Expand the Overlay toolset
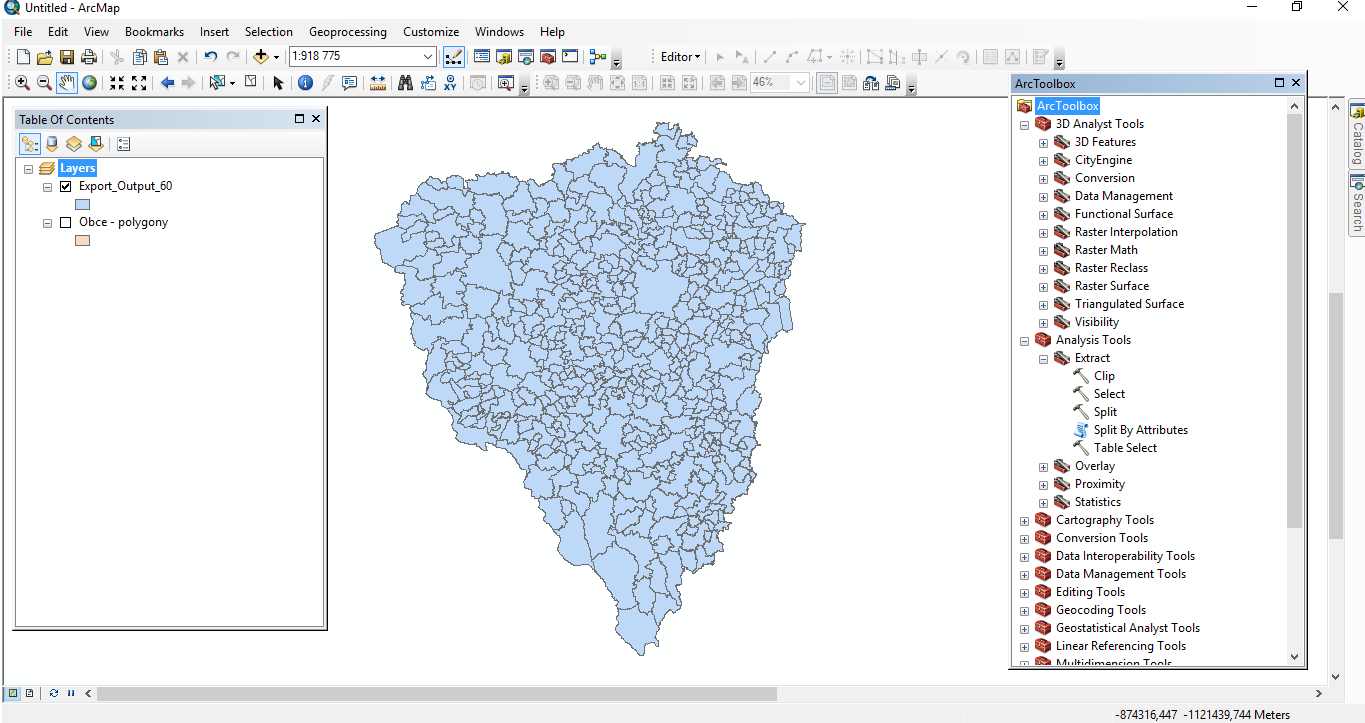The width and height of the screenshot is (1365, 723). tap(1043, 467)
